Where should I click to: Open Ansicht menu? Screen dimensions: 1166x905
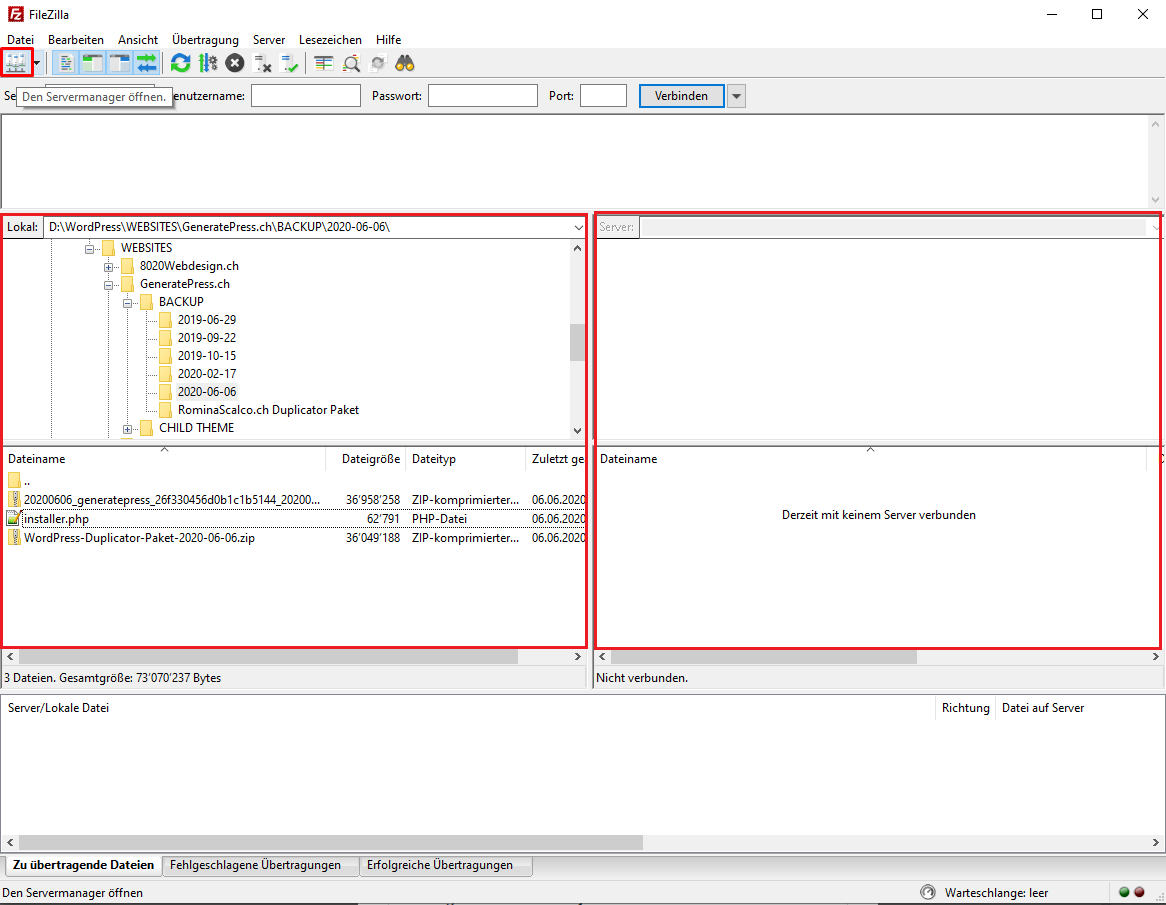(x=138, y=39)
